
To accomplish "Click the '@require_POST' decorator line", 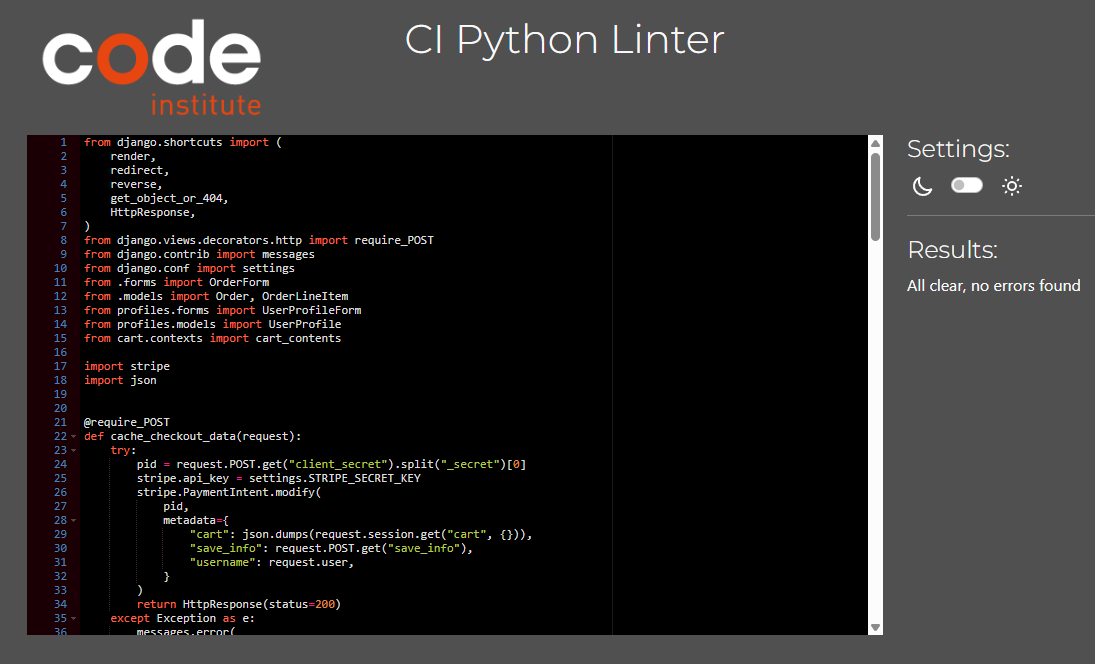I will (127, 422).
